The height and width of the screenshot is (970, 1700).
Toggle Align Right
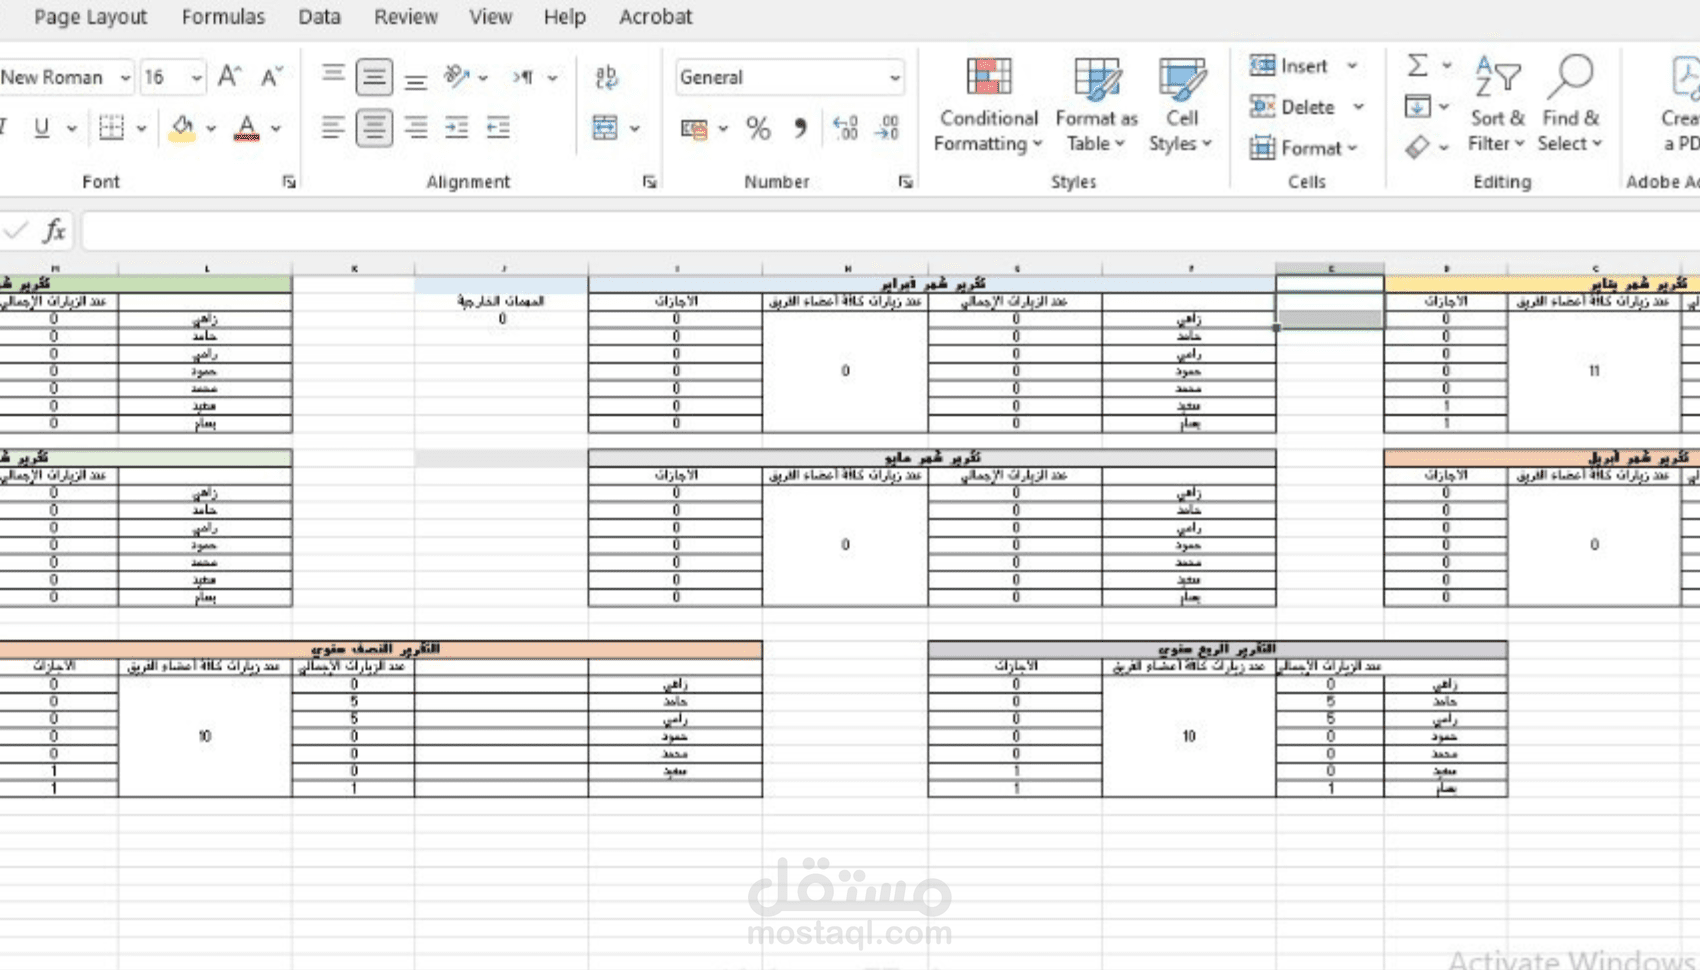(x=416, y=128)
